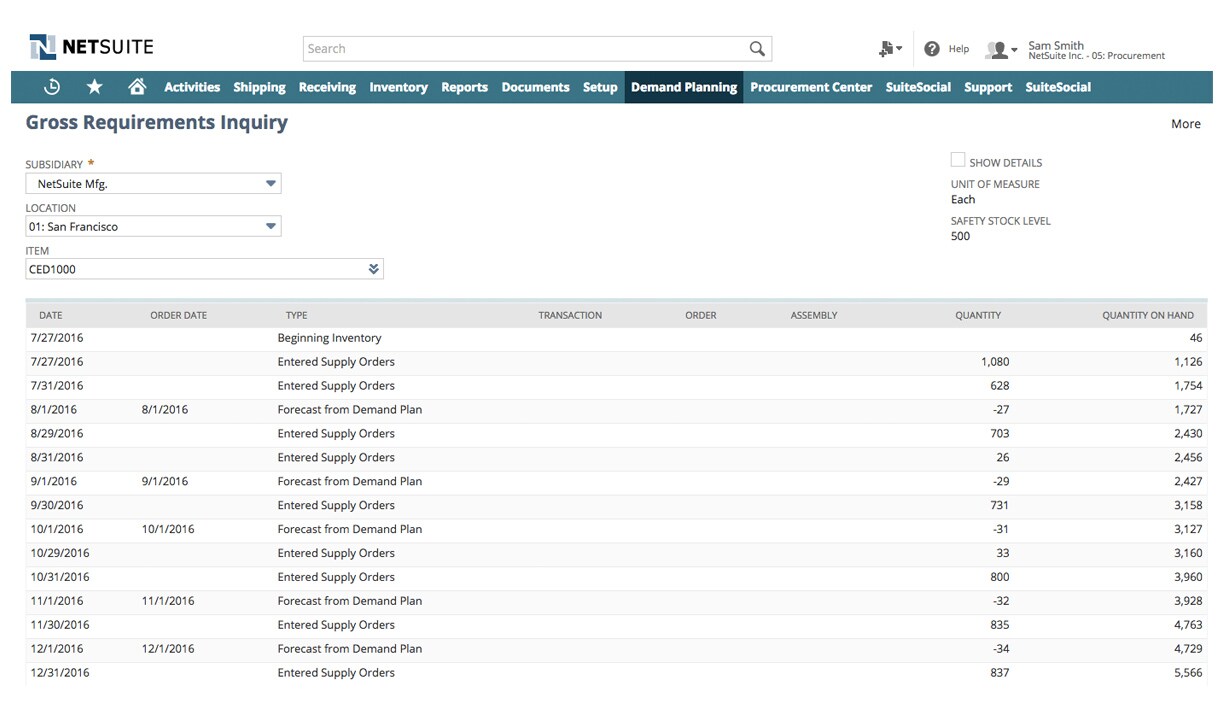Click the Gross Requirements Inquiry page title
This screenshot has height=715, width=1224.
point(156,123)
